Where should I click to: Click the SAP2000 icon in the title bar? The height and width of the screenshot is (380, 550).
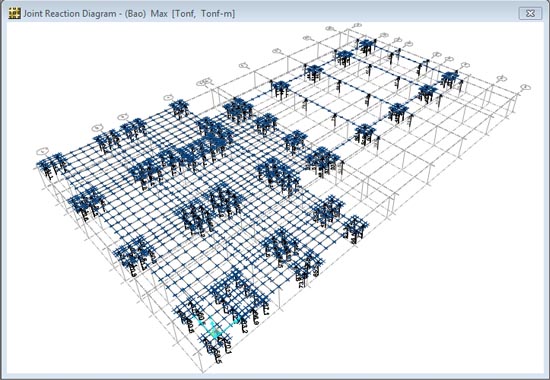pyautogui.click(x=14, y=14)
